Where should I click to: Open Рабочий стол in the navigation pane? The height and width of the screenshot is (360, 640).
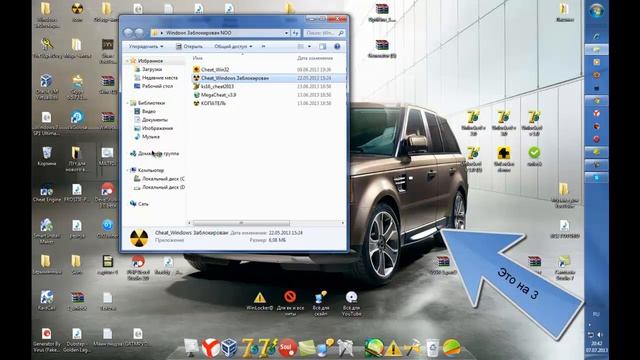click(157, 86)
